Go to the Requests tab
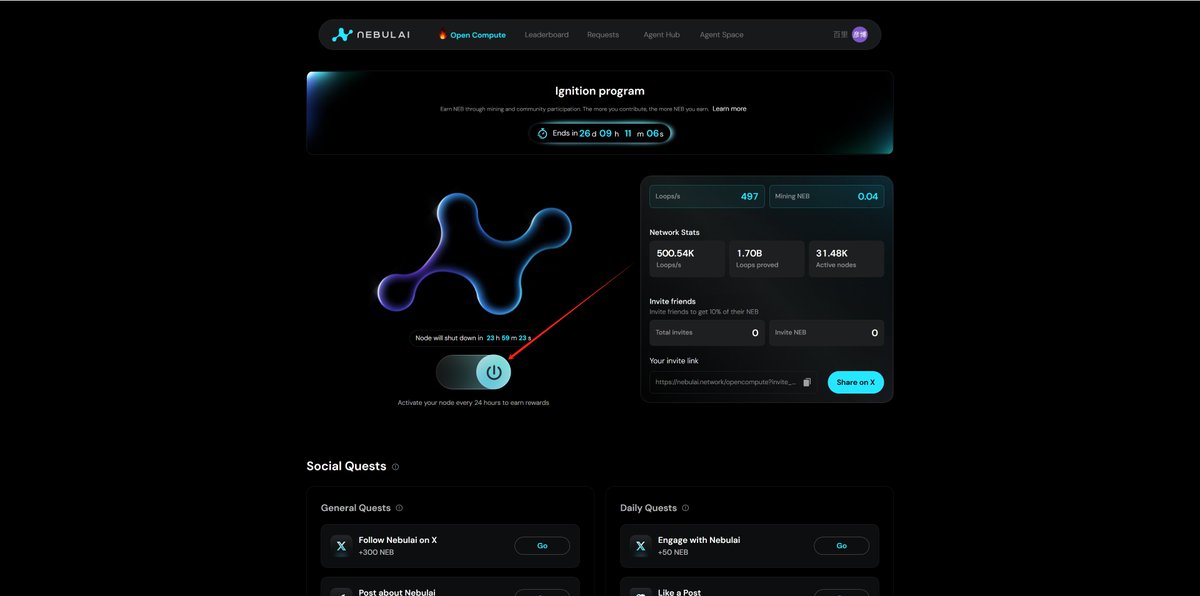This screenshot has width=1200, height=596. pyautogui.click(x=603, y=35)
